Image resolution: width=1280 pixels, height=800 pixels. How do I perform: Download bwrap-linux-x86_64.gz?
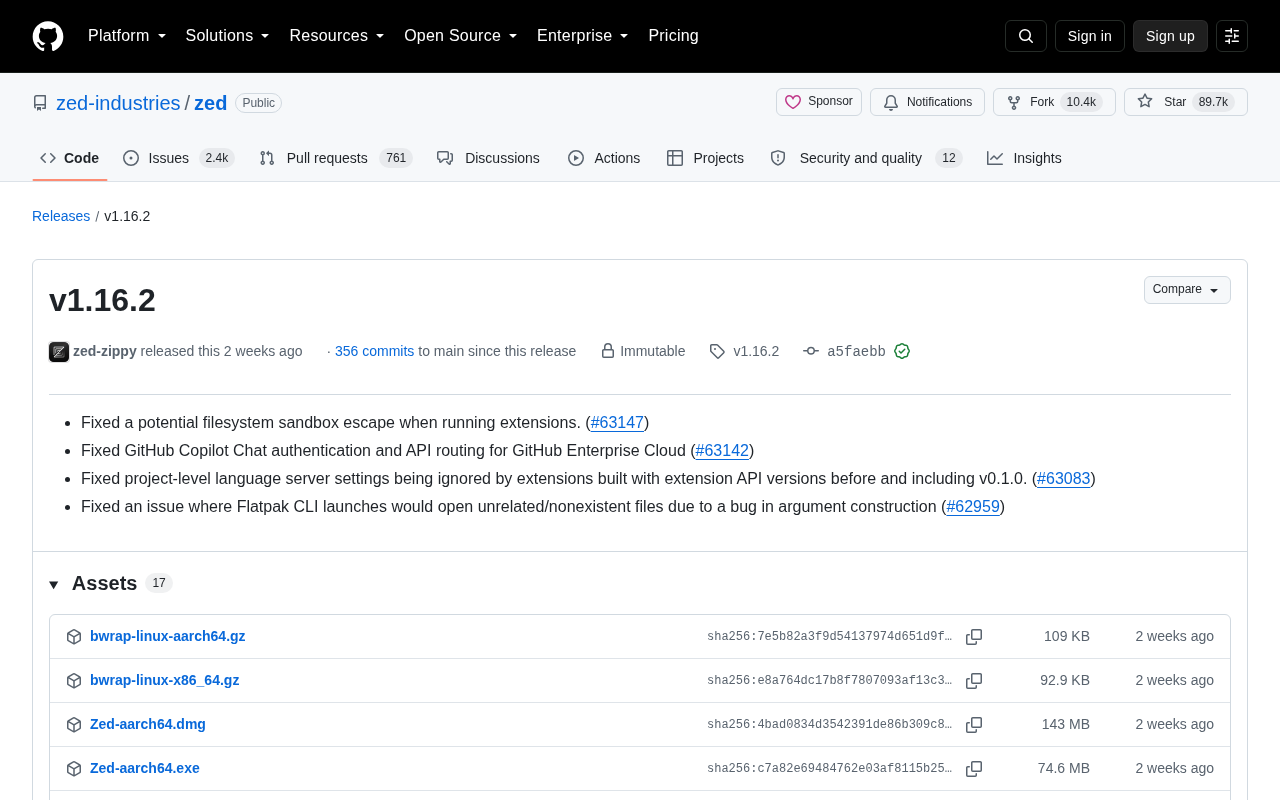(x=164, y=680)
